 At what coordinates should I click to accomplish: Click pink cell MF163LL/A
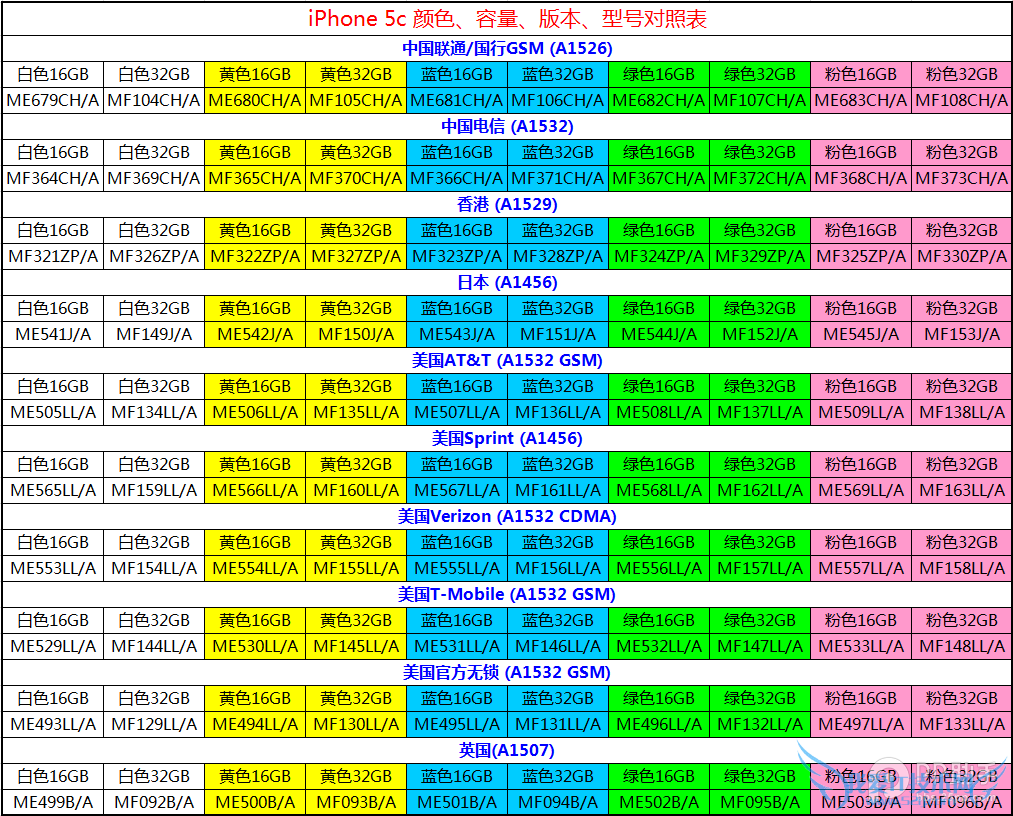962,490
